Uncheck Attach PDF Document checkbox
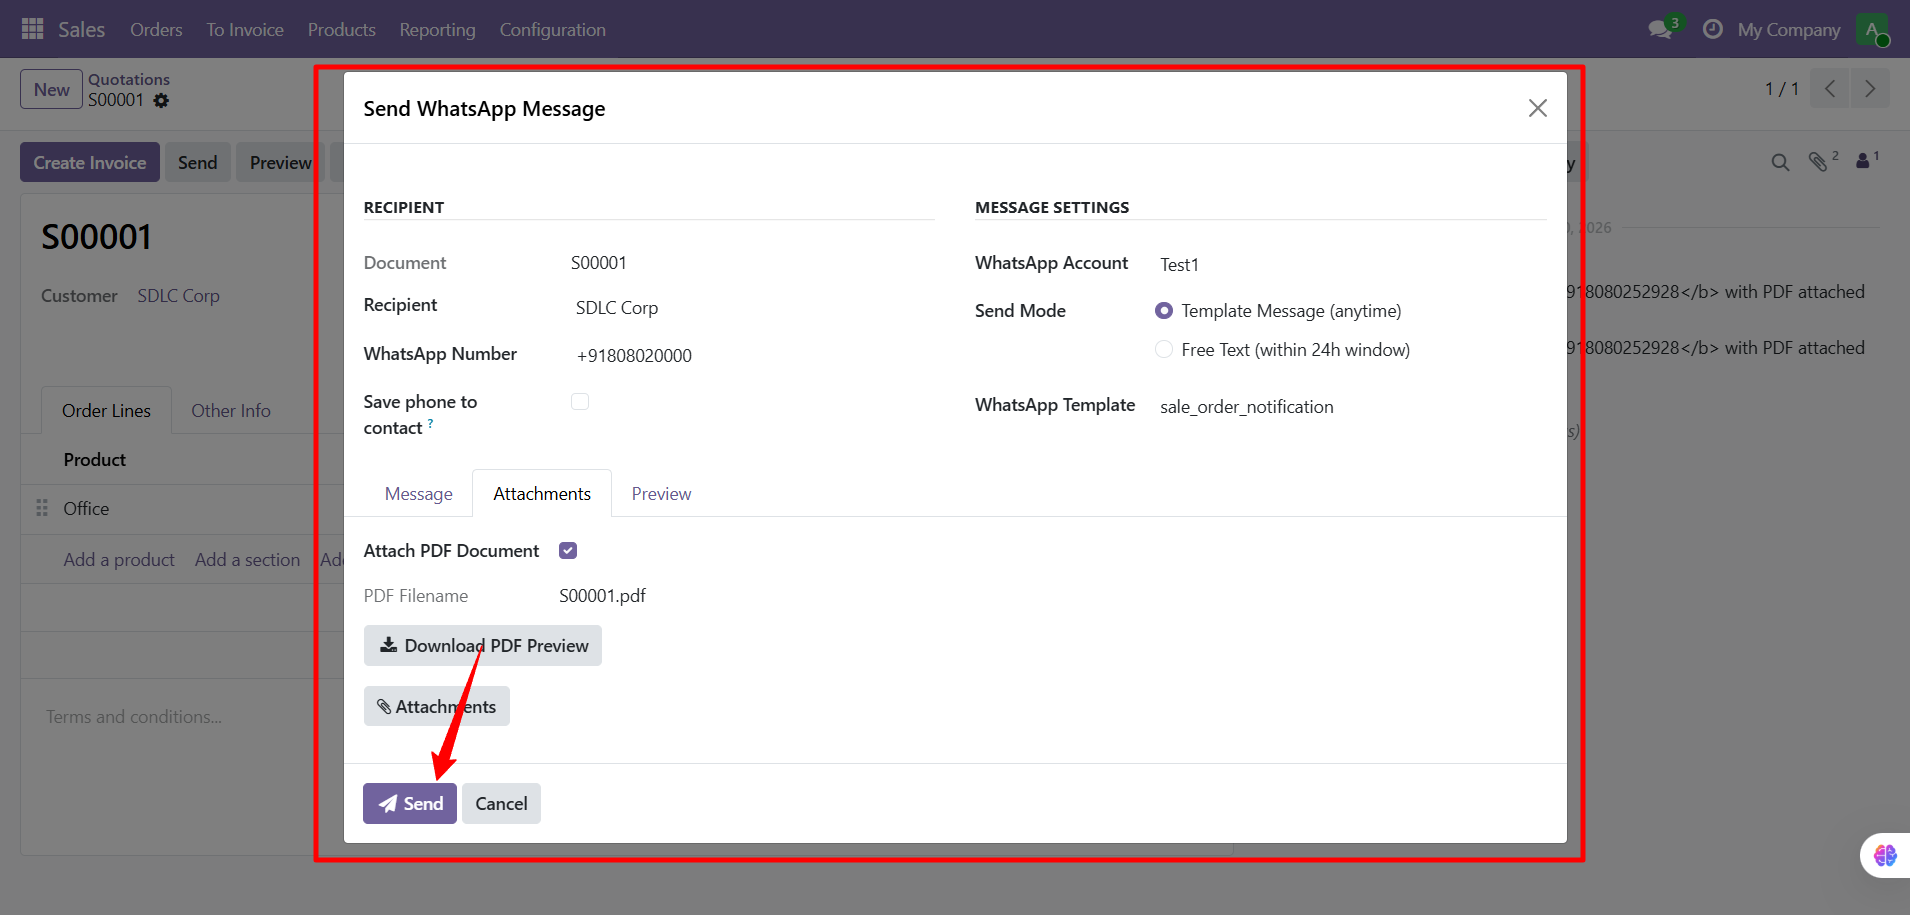1910x915 pixels. [x=568, y=551]
